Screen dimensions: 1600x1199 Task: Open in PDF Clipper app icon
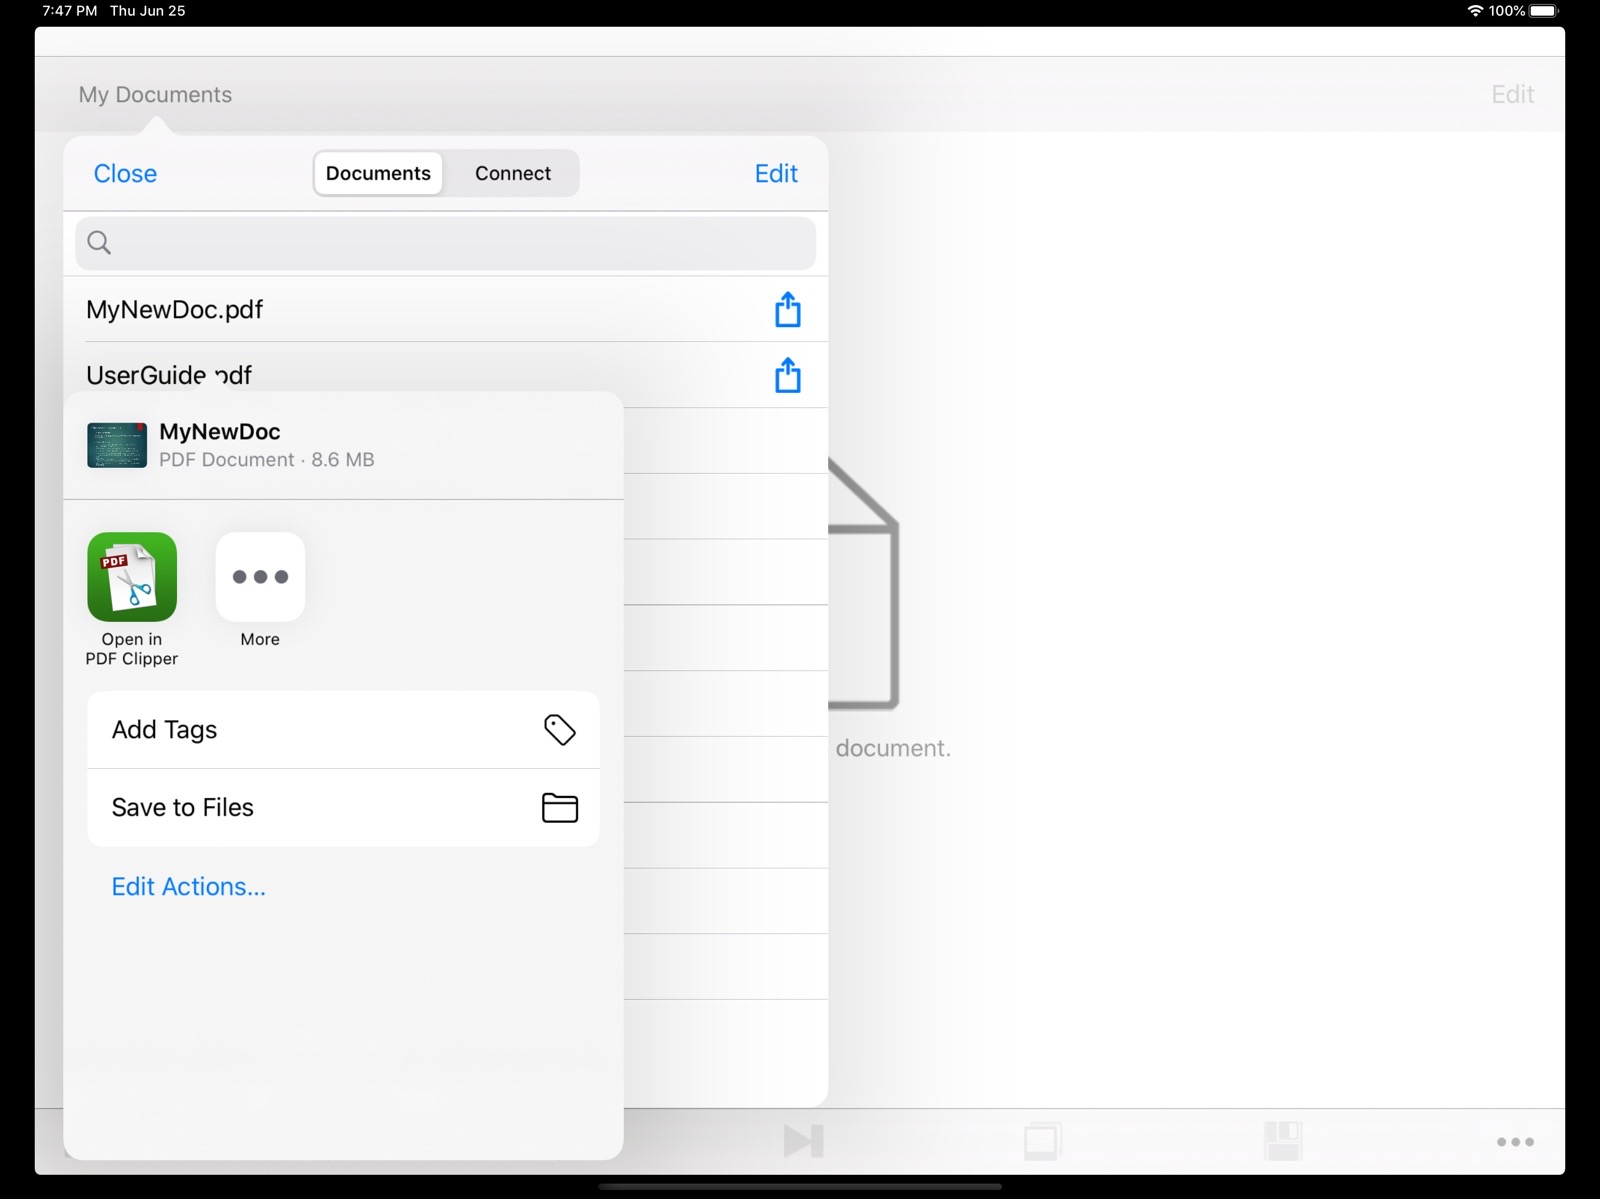pos(132,577)
